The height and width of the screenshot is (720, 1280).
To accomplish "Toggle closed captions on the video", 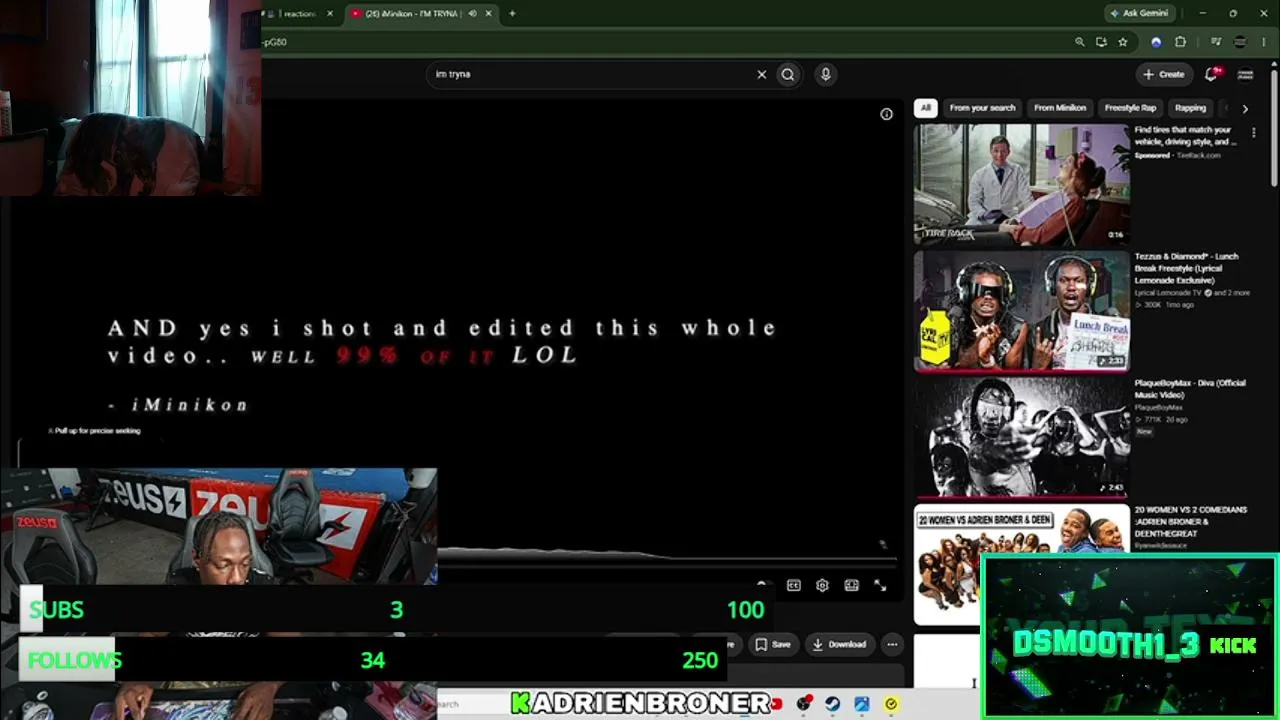I will click(x=793, y=586).
